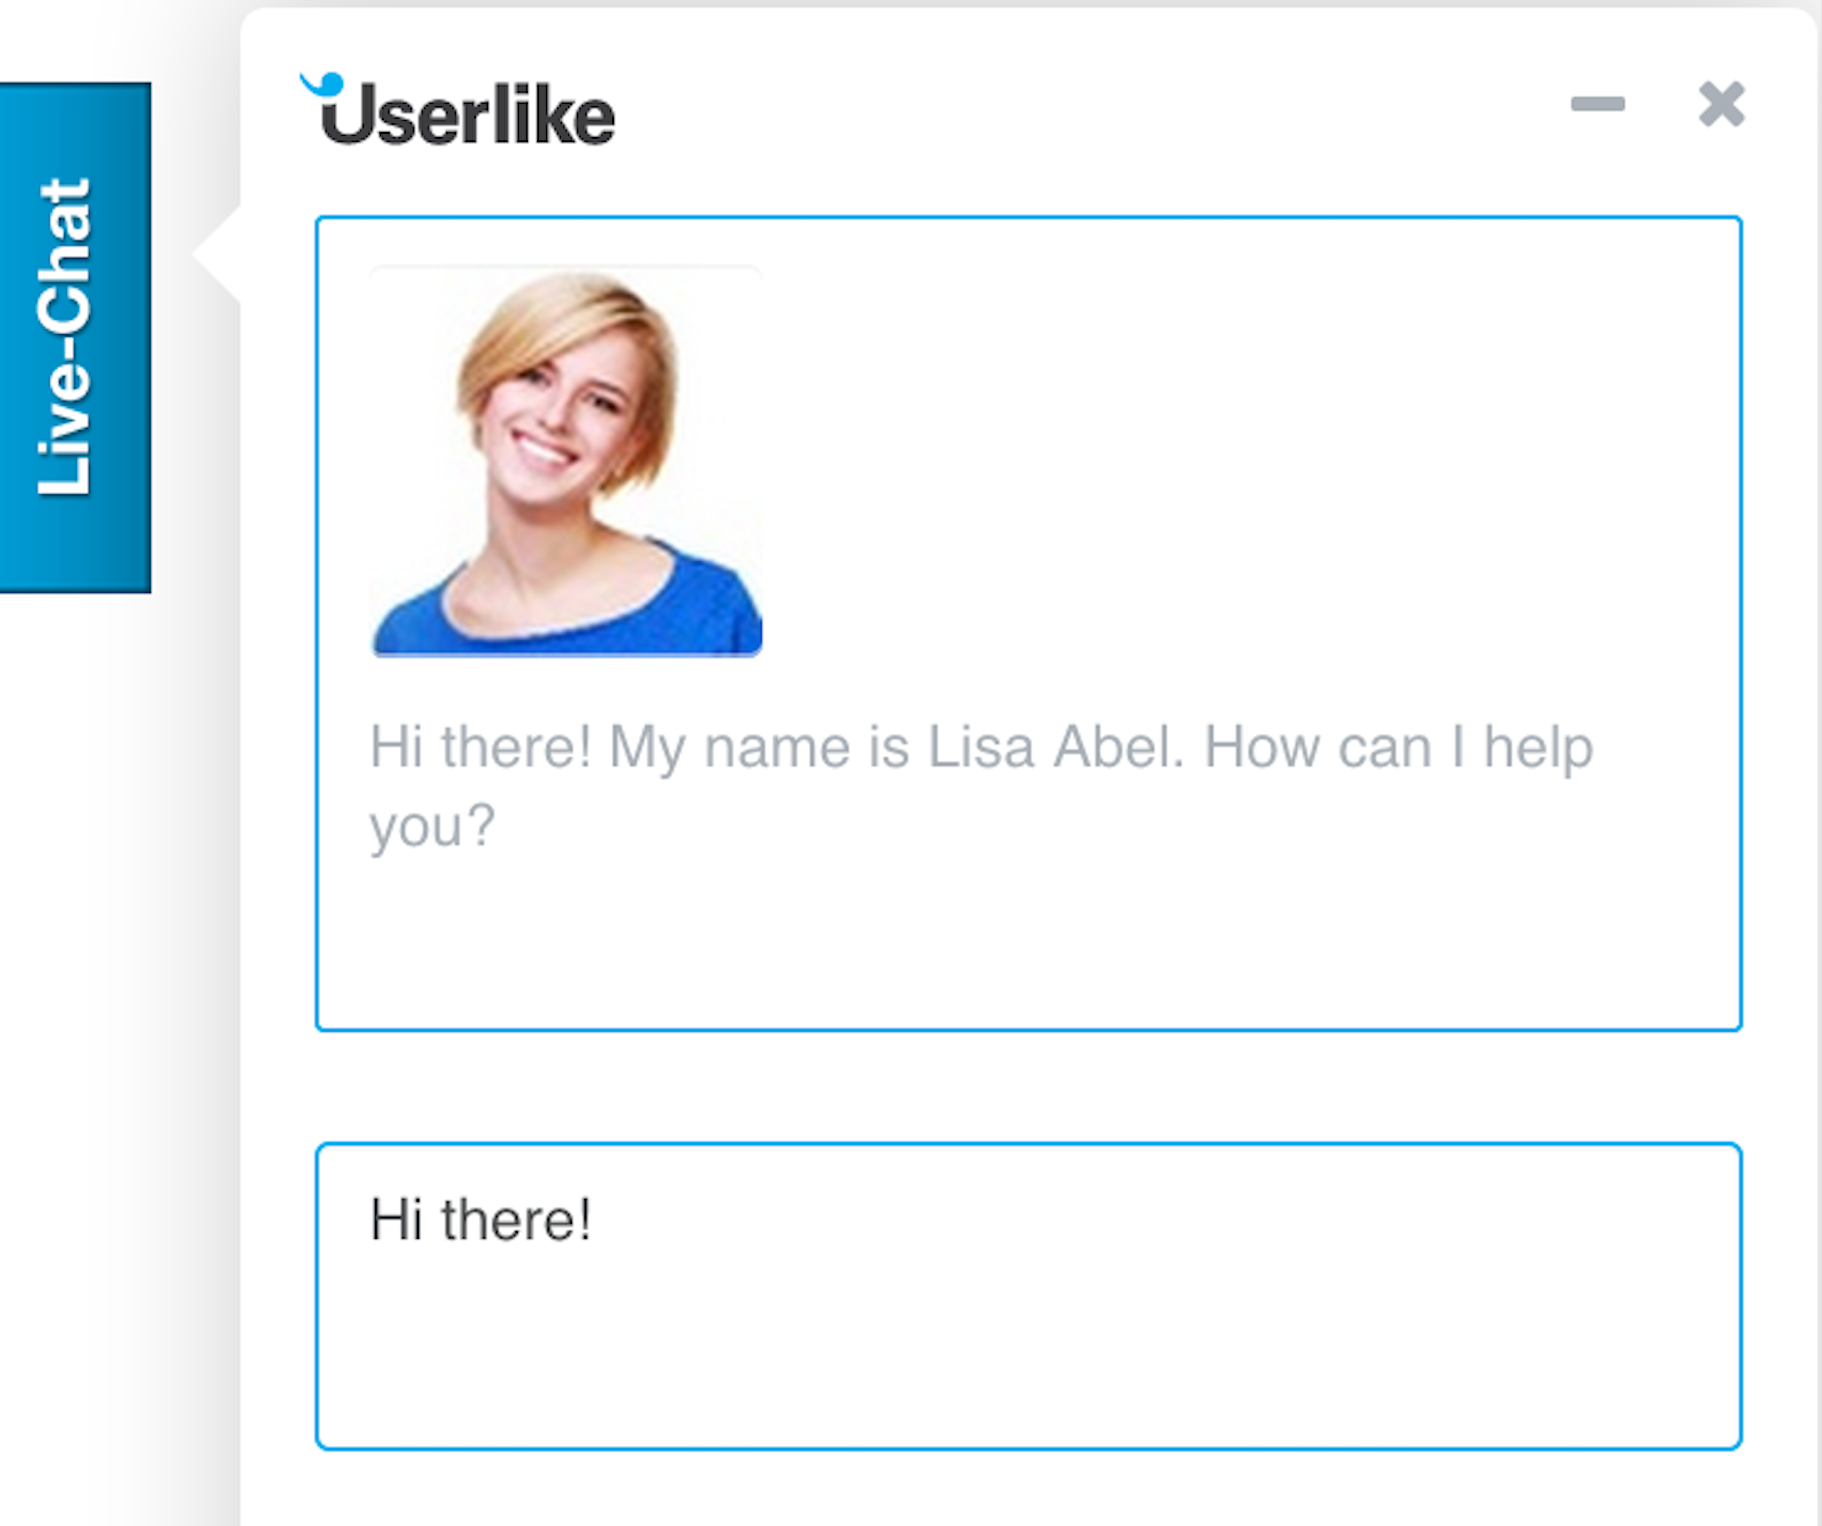Click the greeting message from Lisa Abel
Image resolution: width=1822 pixels, height=1526 pixels.
coord(980,786)
